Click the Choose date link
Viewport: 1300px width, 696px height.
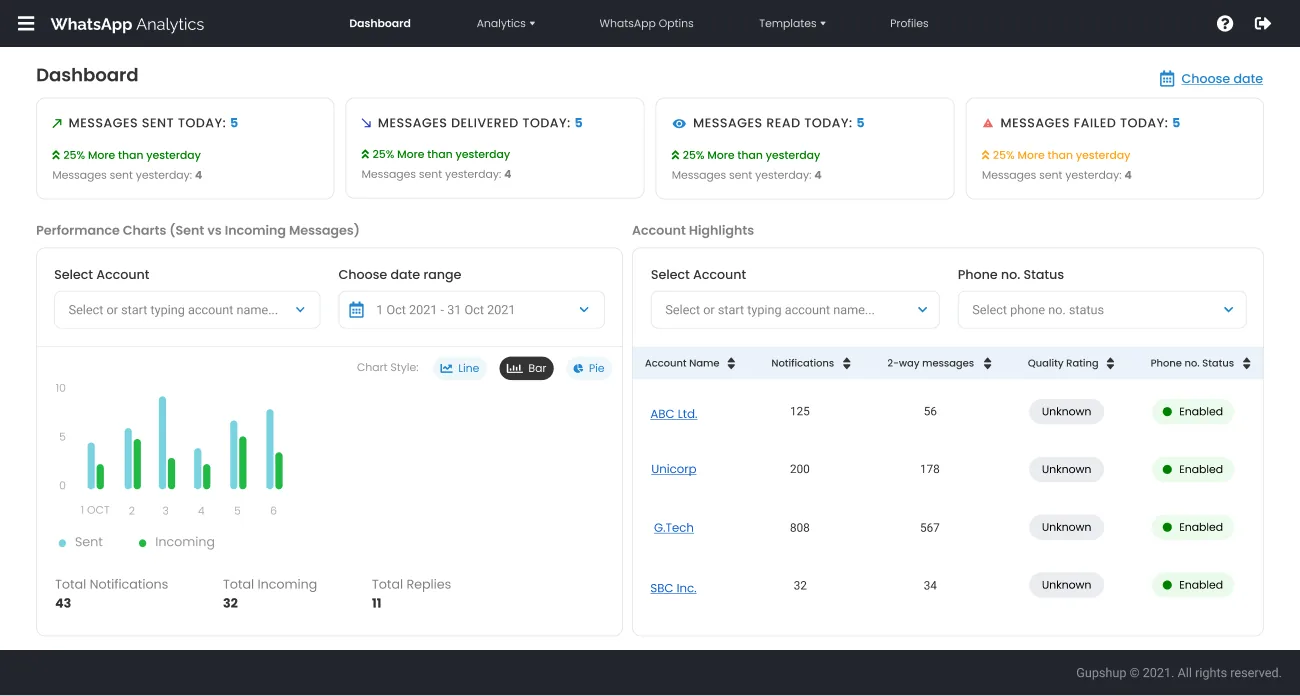click(1222, 79)
